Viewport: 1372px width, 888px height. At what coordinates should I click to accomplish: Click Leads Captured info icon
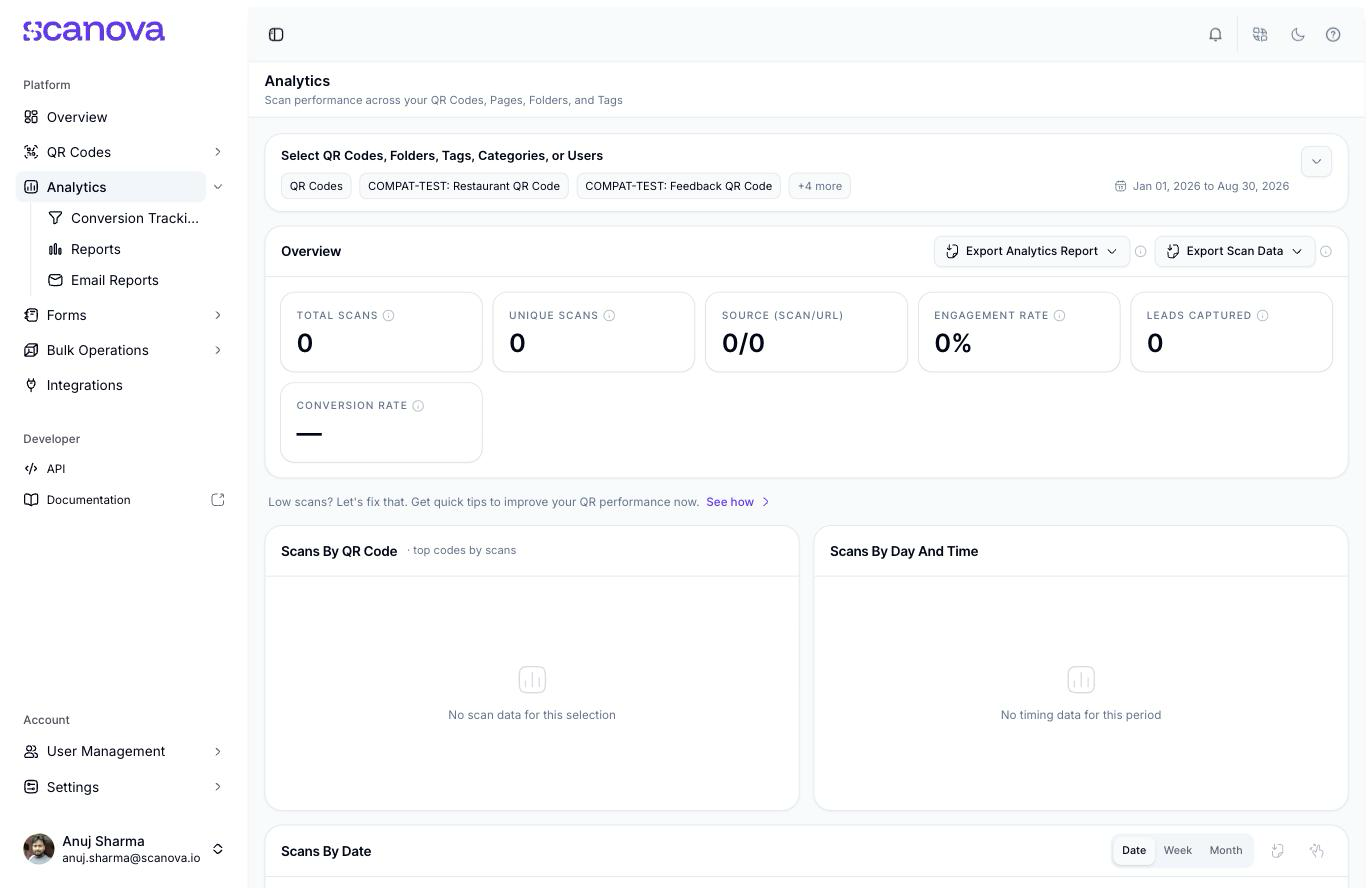coord(1263,316)
